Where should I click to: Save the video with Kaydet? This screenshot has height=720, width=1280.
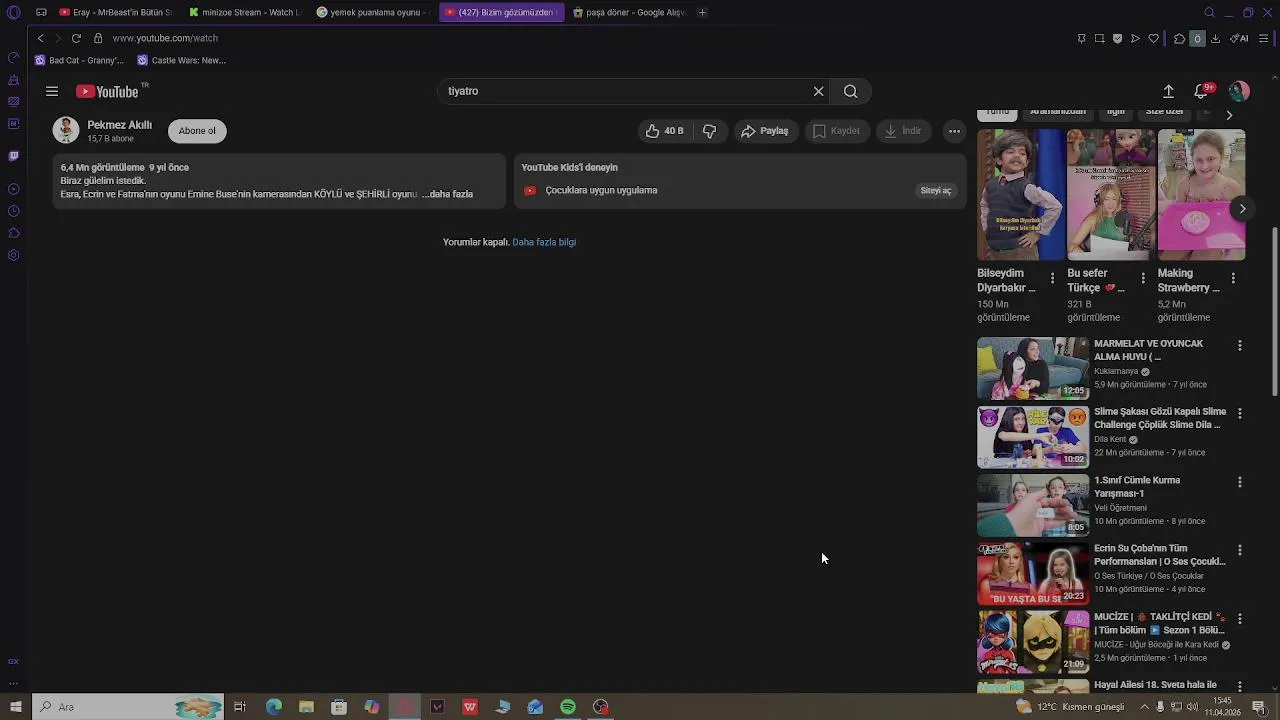[836, 131]
